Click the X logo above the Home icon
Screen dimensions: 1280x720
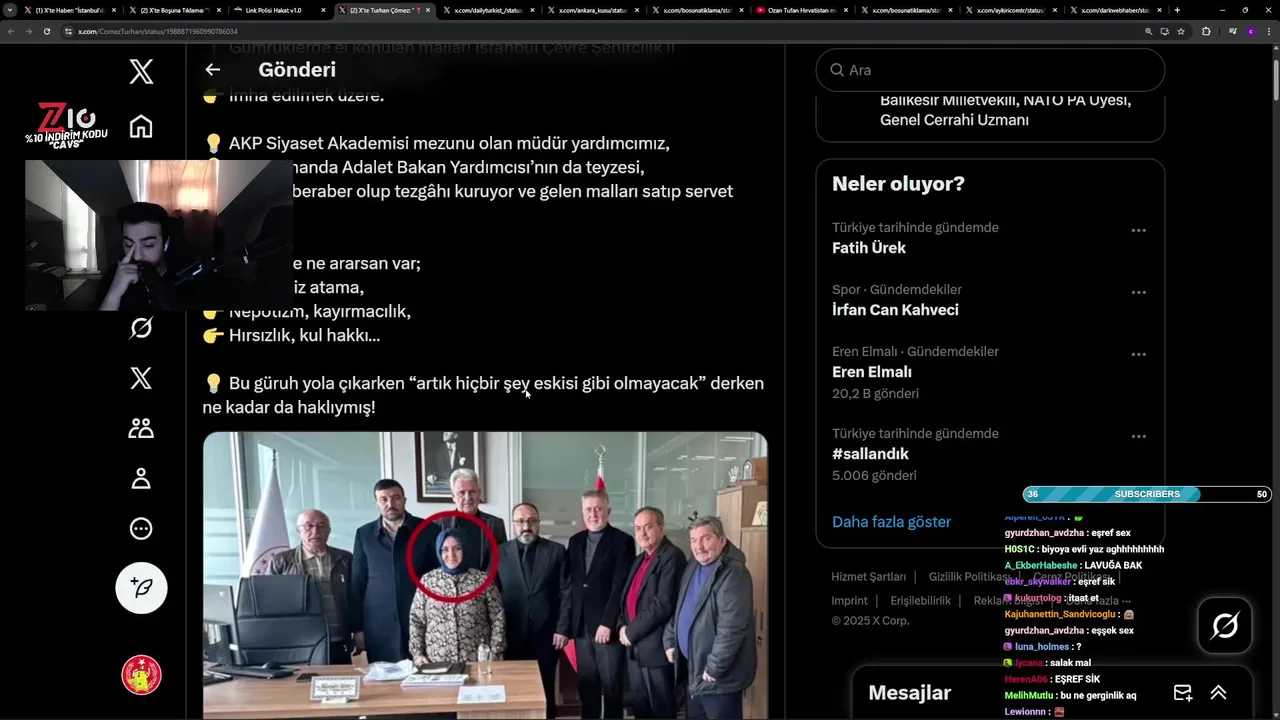point(141,71)
